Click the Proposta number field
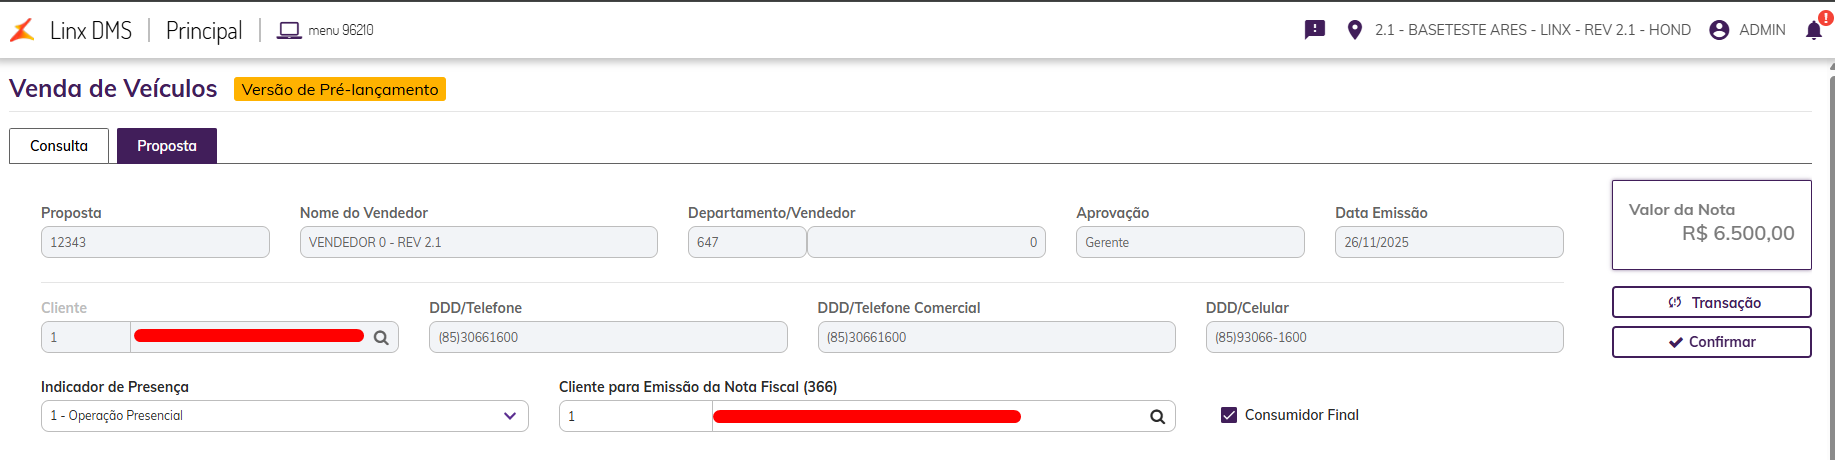 pos(155,242)
